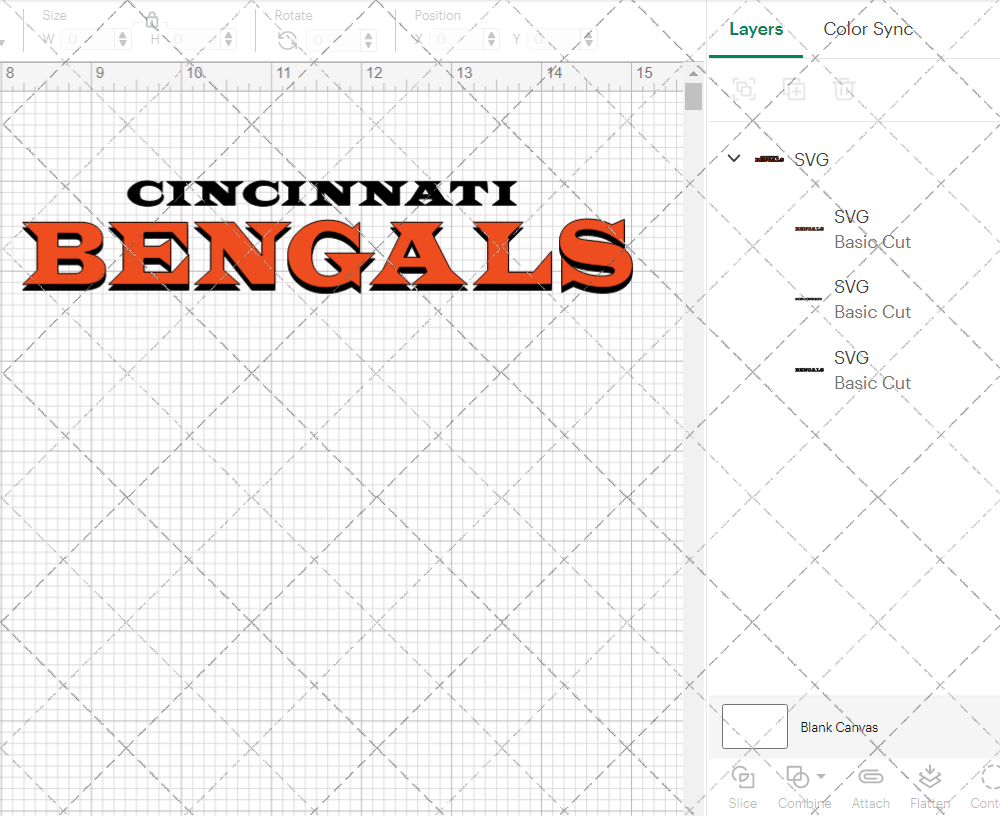Click the Flatten tool
The width and height of the screenshot is (1000, 816).
coord(930,787)
